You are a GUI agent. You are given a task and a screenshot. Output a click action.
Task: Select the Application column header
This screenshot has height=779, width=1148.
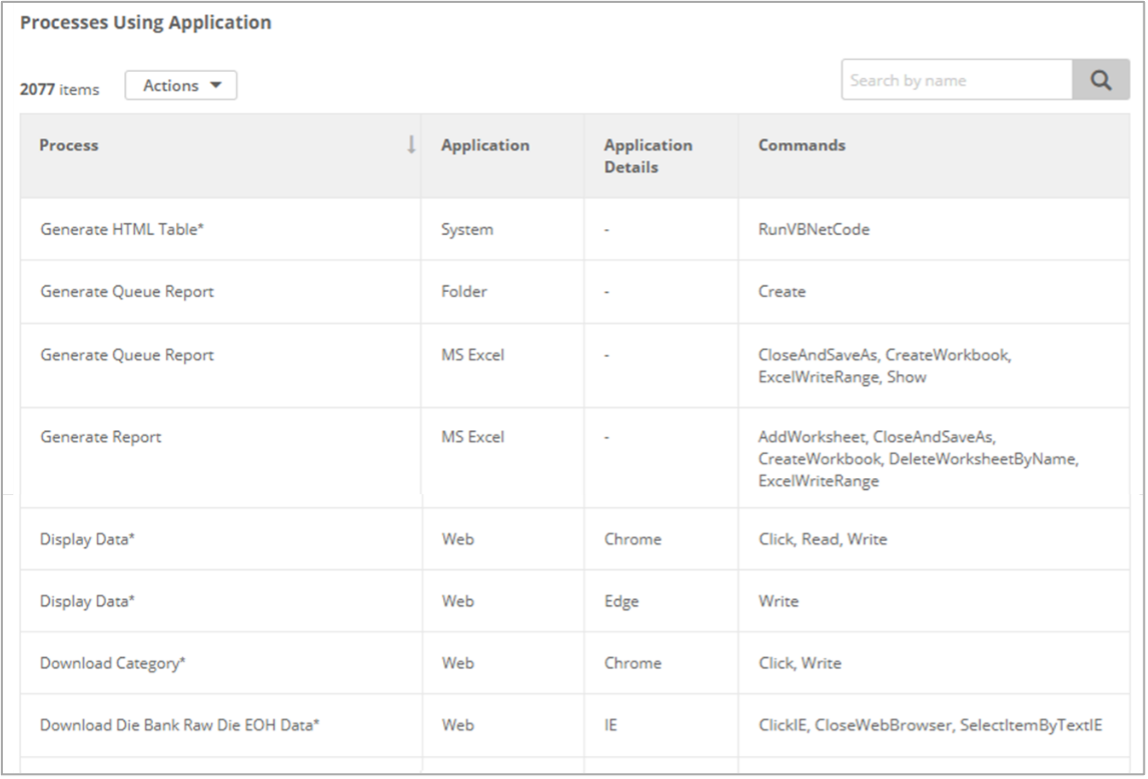(485, 145)
